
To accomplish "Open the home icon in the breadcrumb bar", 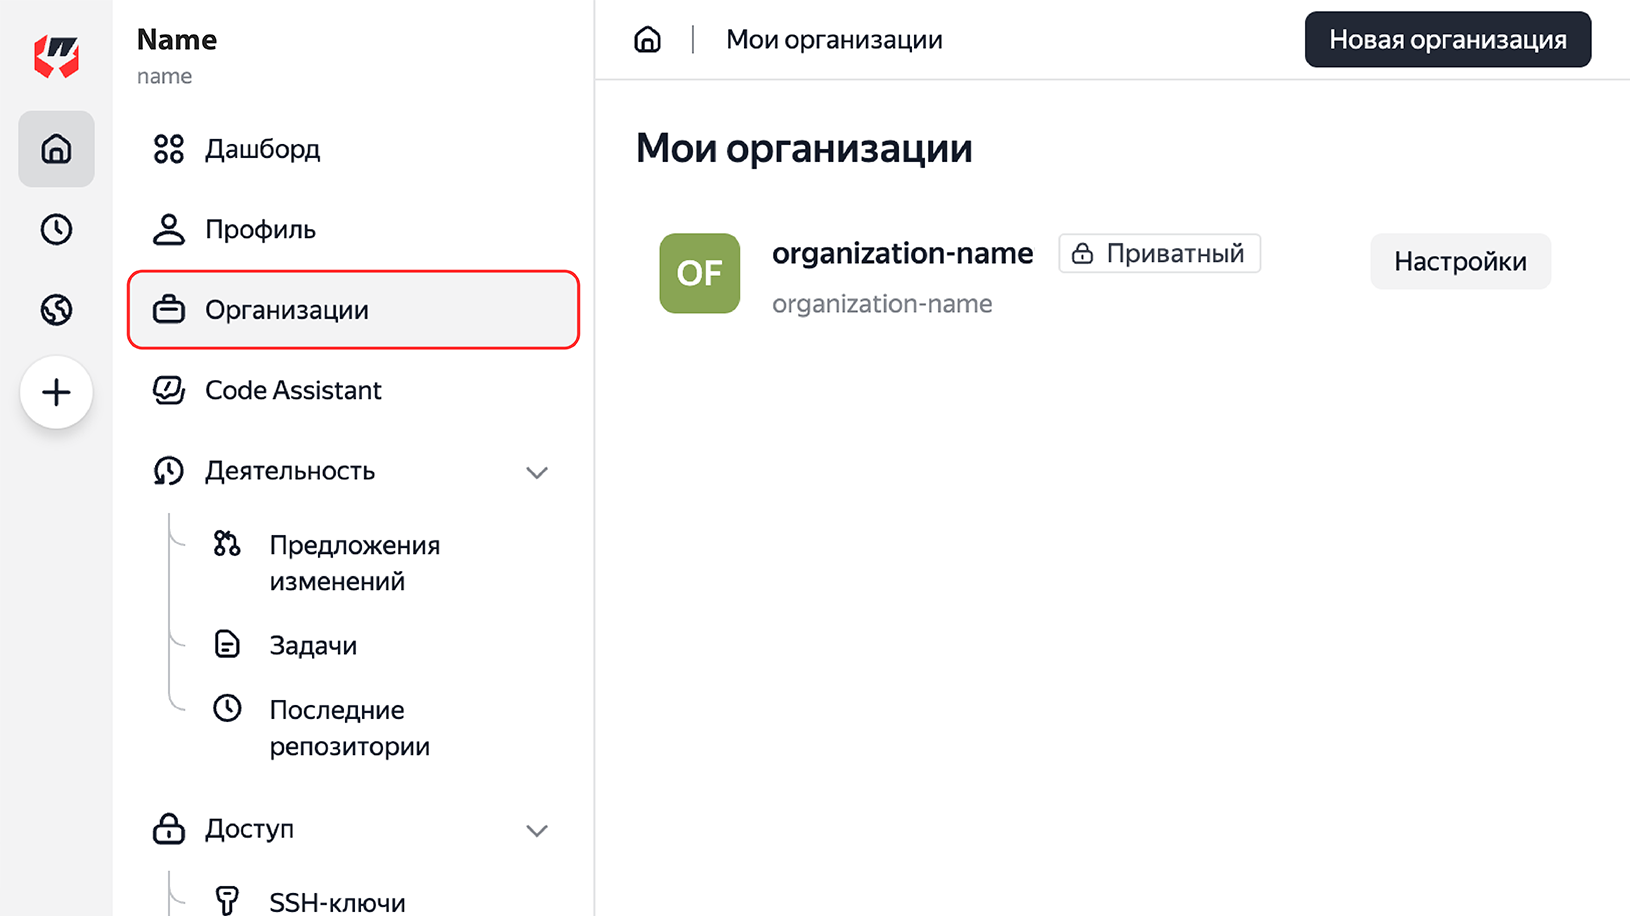I will tap(647, 39).
